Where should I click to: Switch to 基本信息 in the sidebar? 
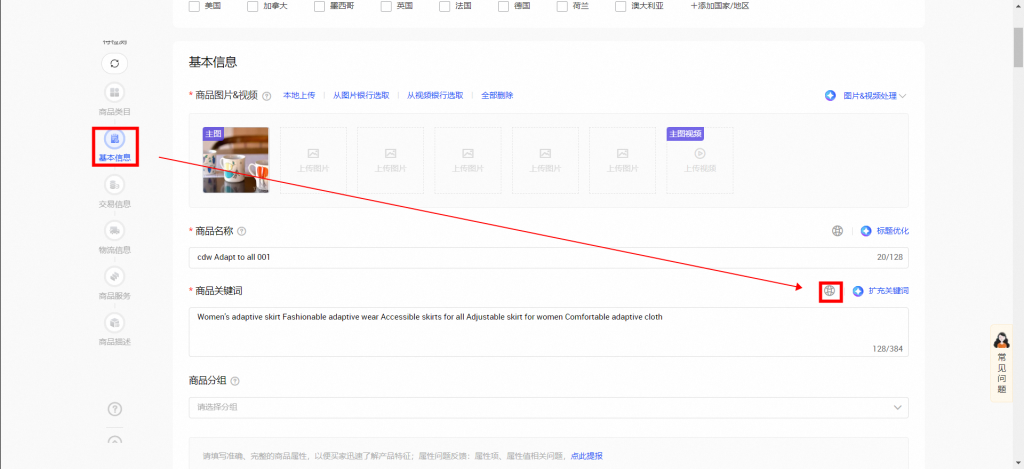pyautogui.click(x=115, y=139)
